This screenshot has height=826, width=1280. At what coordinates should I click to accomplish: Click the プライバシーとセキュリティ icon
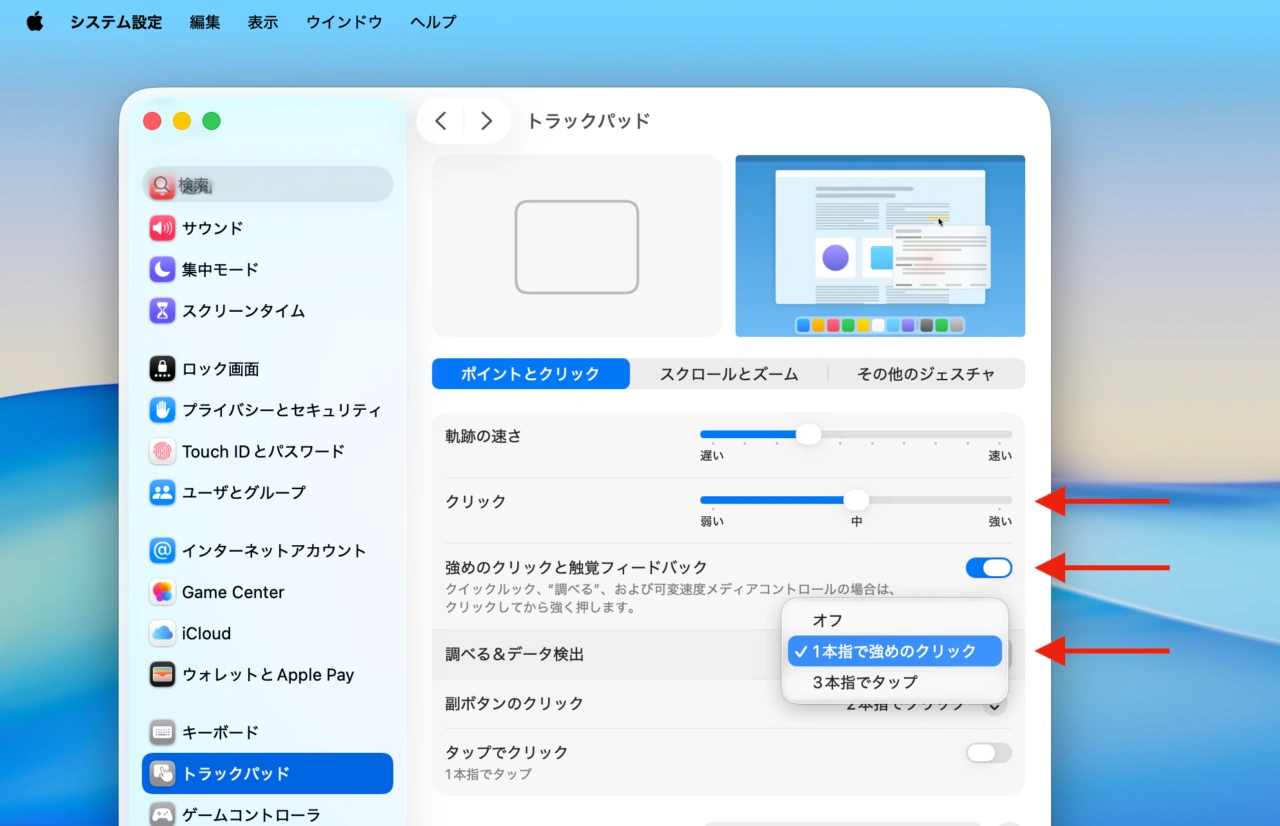pos(161,410)
